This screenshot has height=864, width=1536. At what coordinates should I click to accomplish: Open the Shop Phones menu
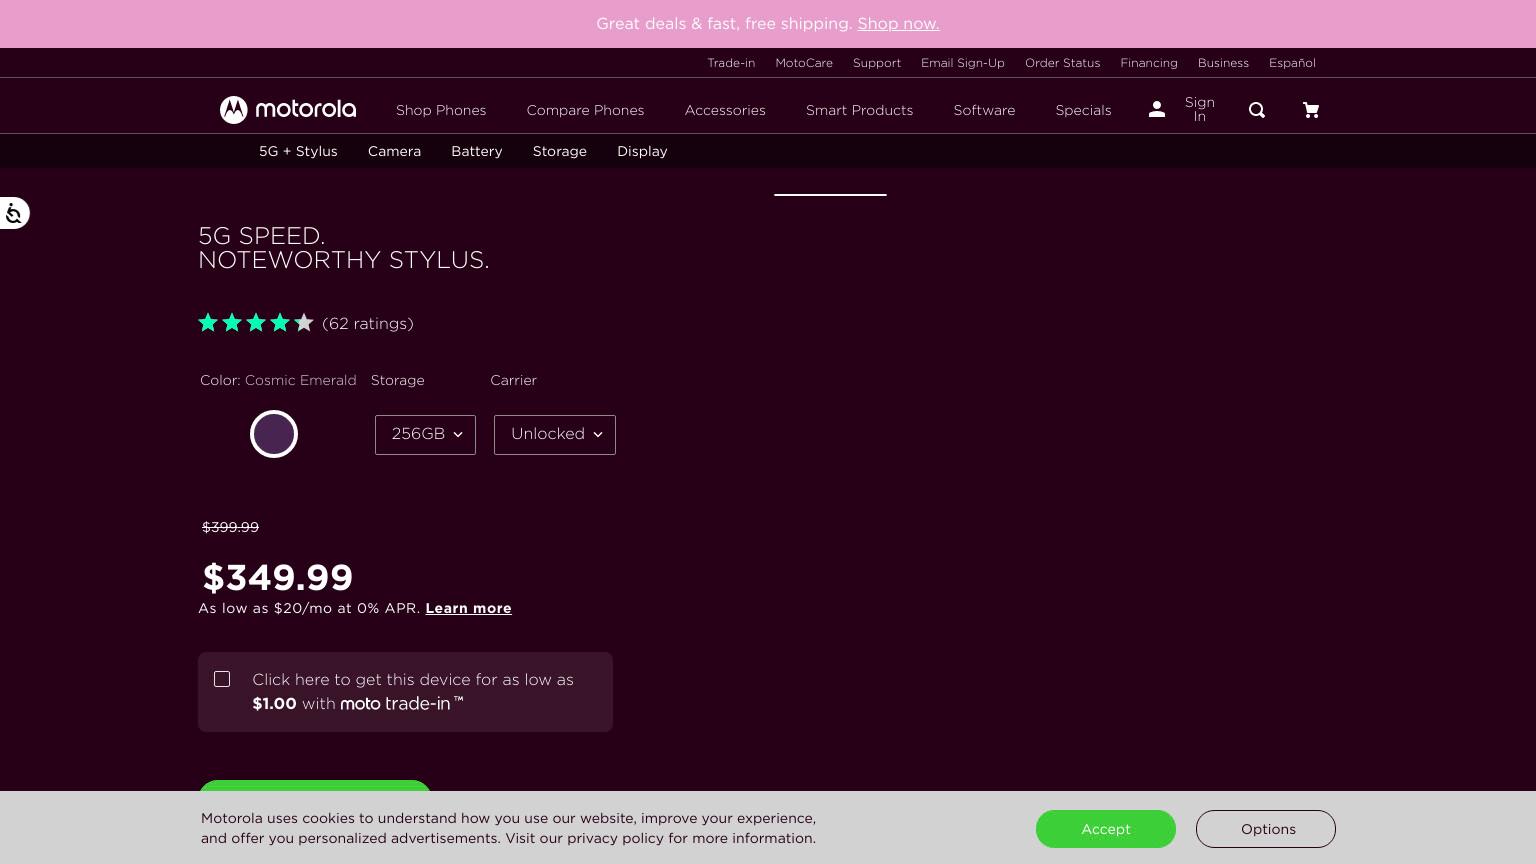pyautogui.click(x=441, y=110)
